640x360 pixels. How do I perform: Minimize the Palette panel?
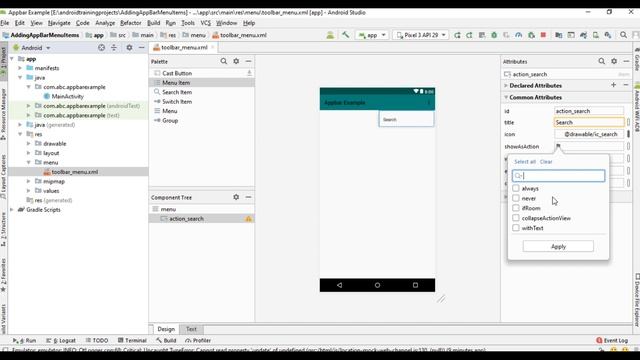[x=248, y=61]
